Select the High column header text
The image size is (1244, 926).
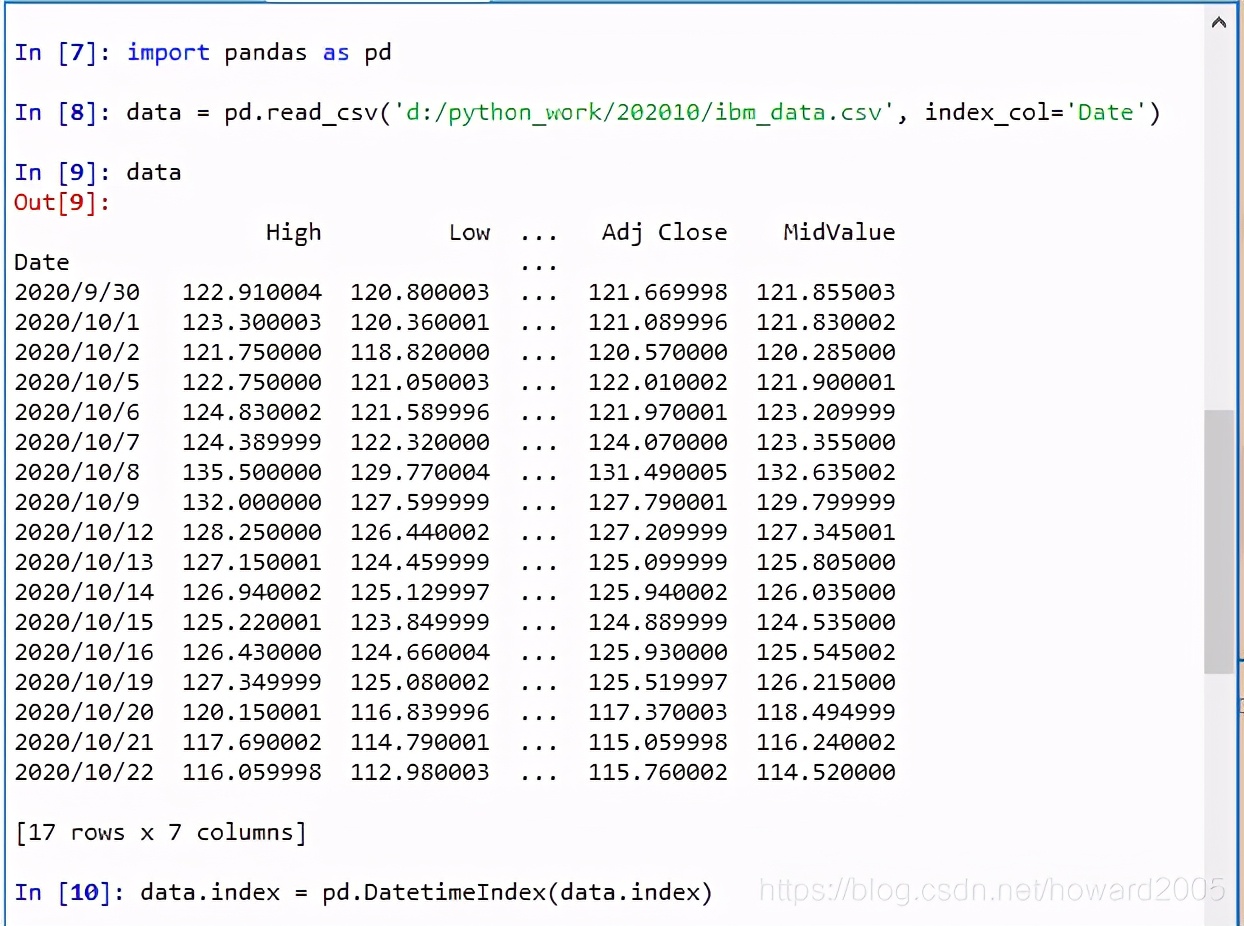coord(293,232)
